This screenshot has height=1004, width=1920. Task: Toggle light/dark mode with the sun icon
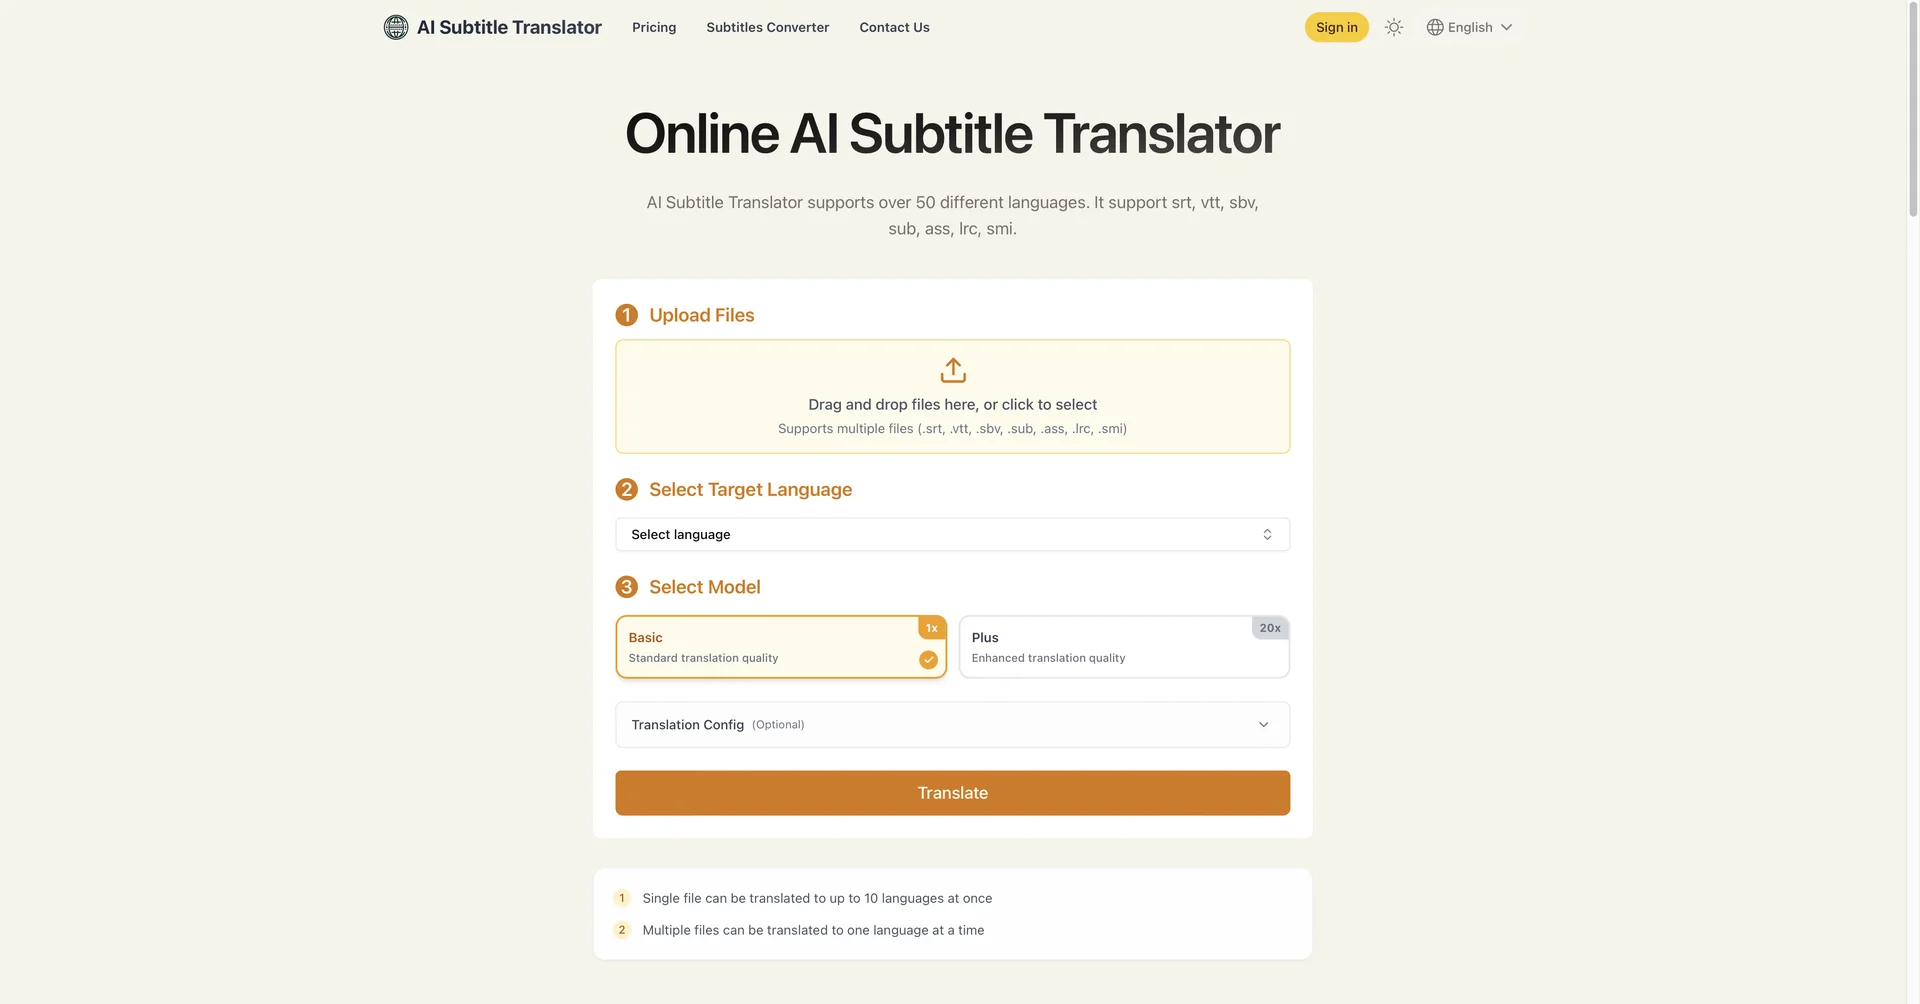coord(1393,27)
